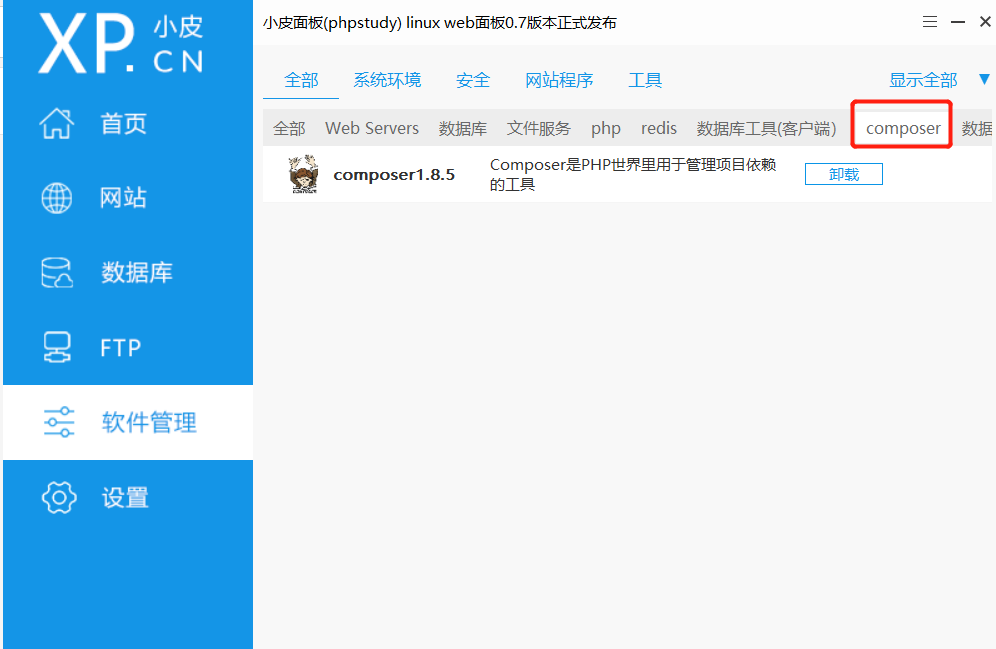Uninstall Composer via 卸载 button
Viewport: 996px width, 649px height.
tap(843, 173)
